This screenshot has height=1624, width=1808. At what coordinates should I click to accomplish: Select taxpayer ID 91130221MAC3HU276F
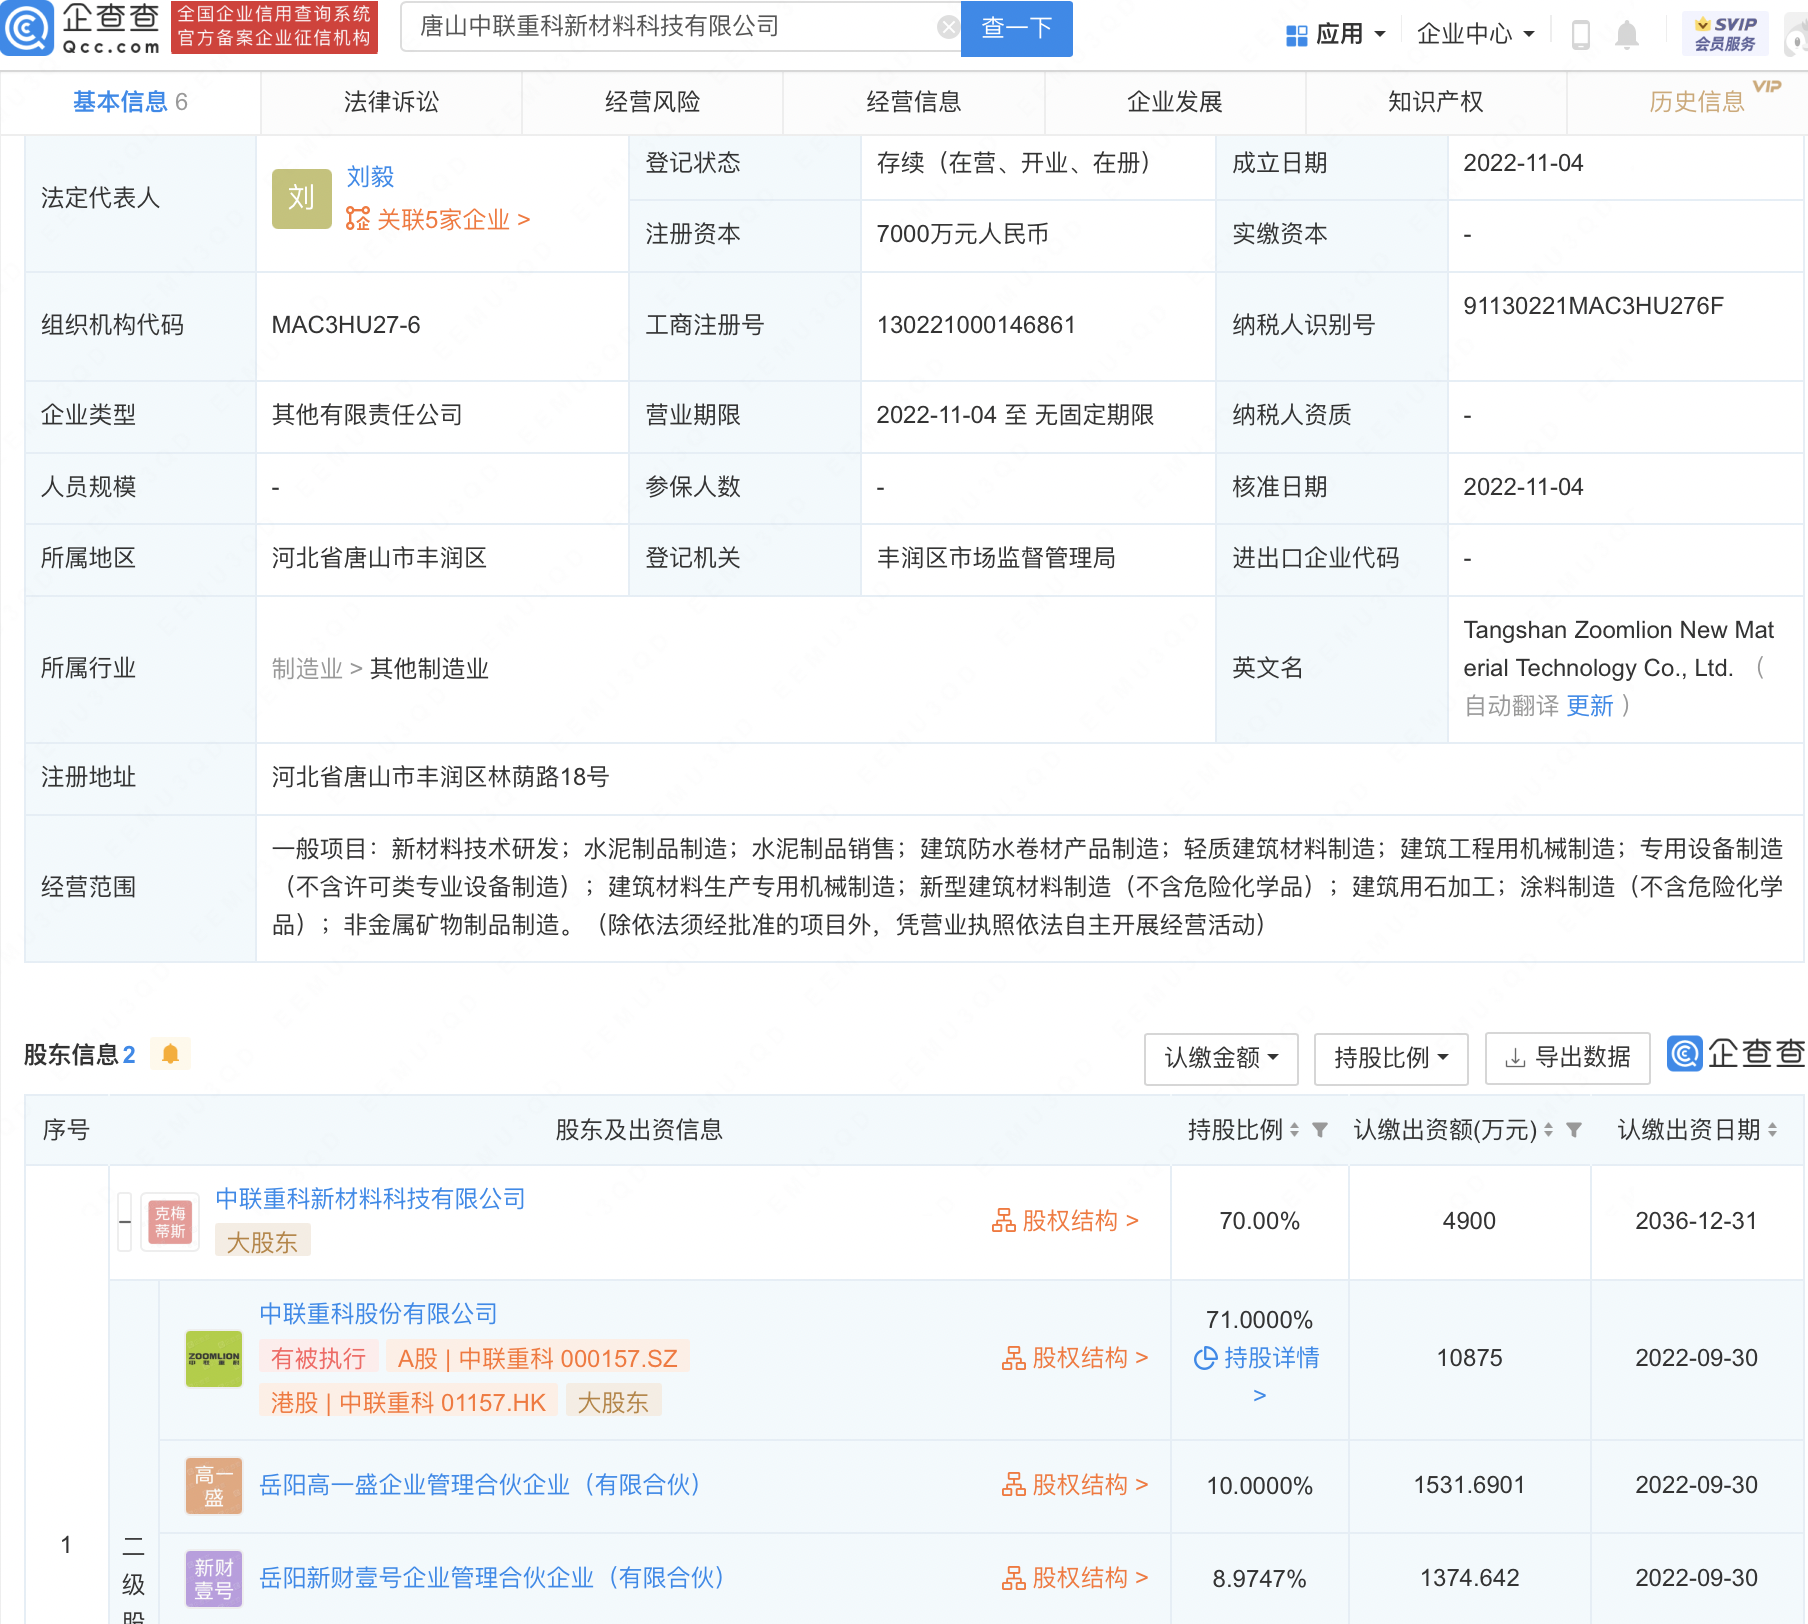(x=1593, y=306)
